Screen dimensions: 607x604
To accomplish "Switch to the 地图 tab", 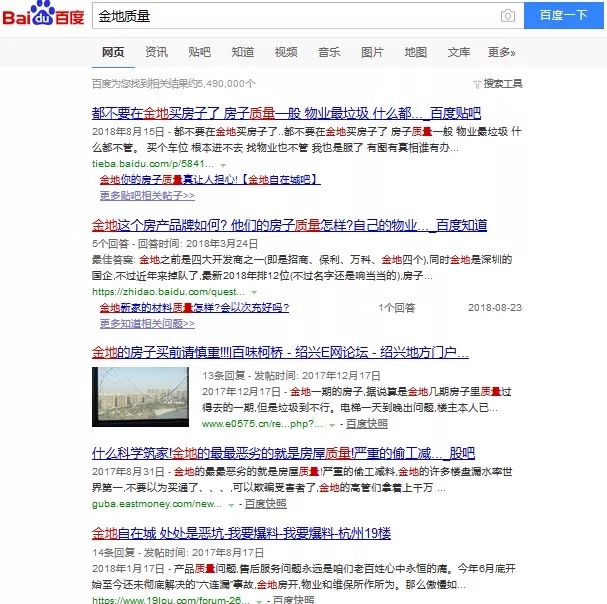I will [x=415, y=52].
